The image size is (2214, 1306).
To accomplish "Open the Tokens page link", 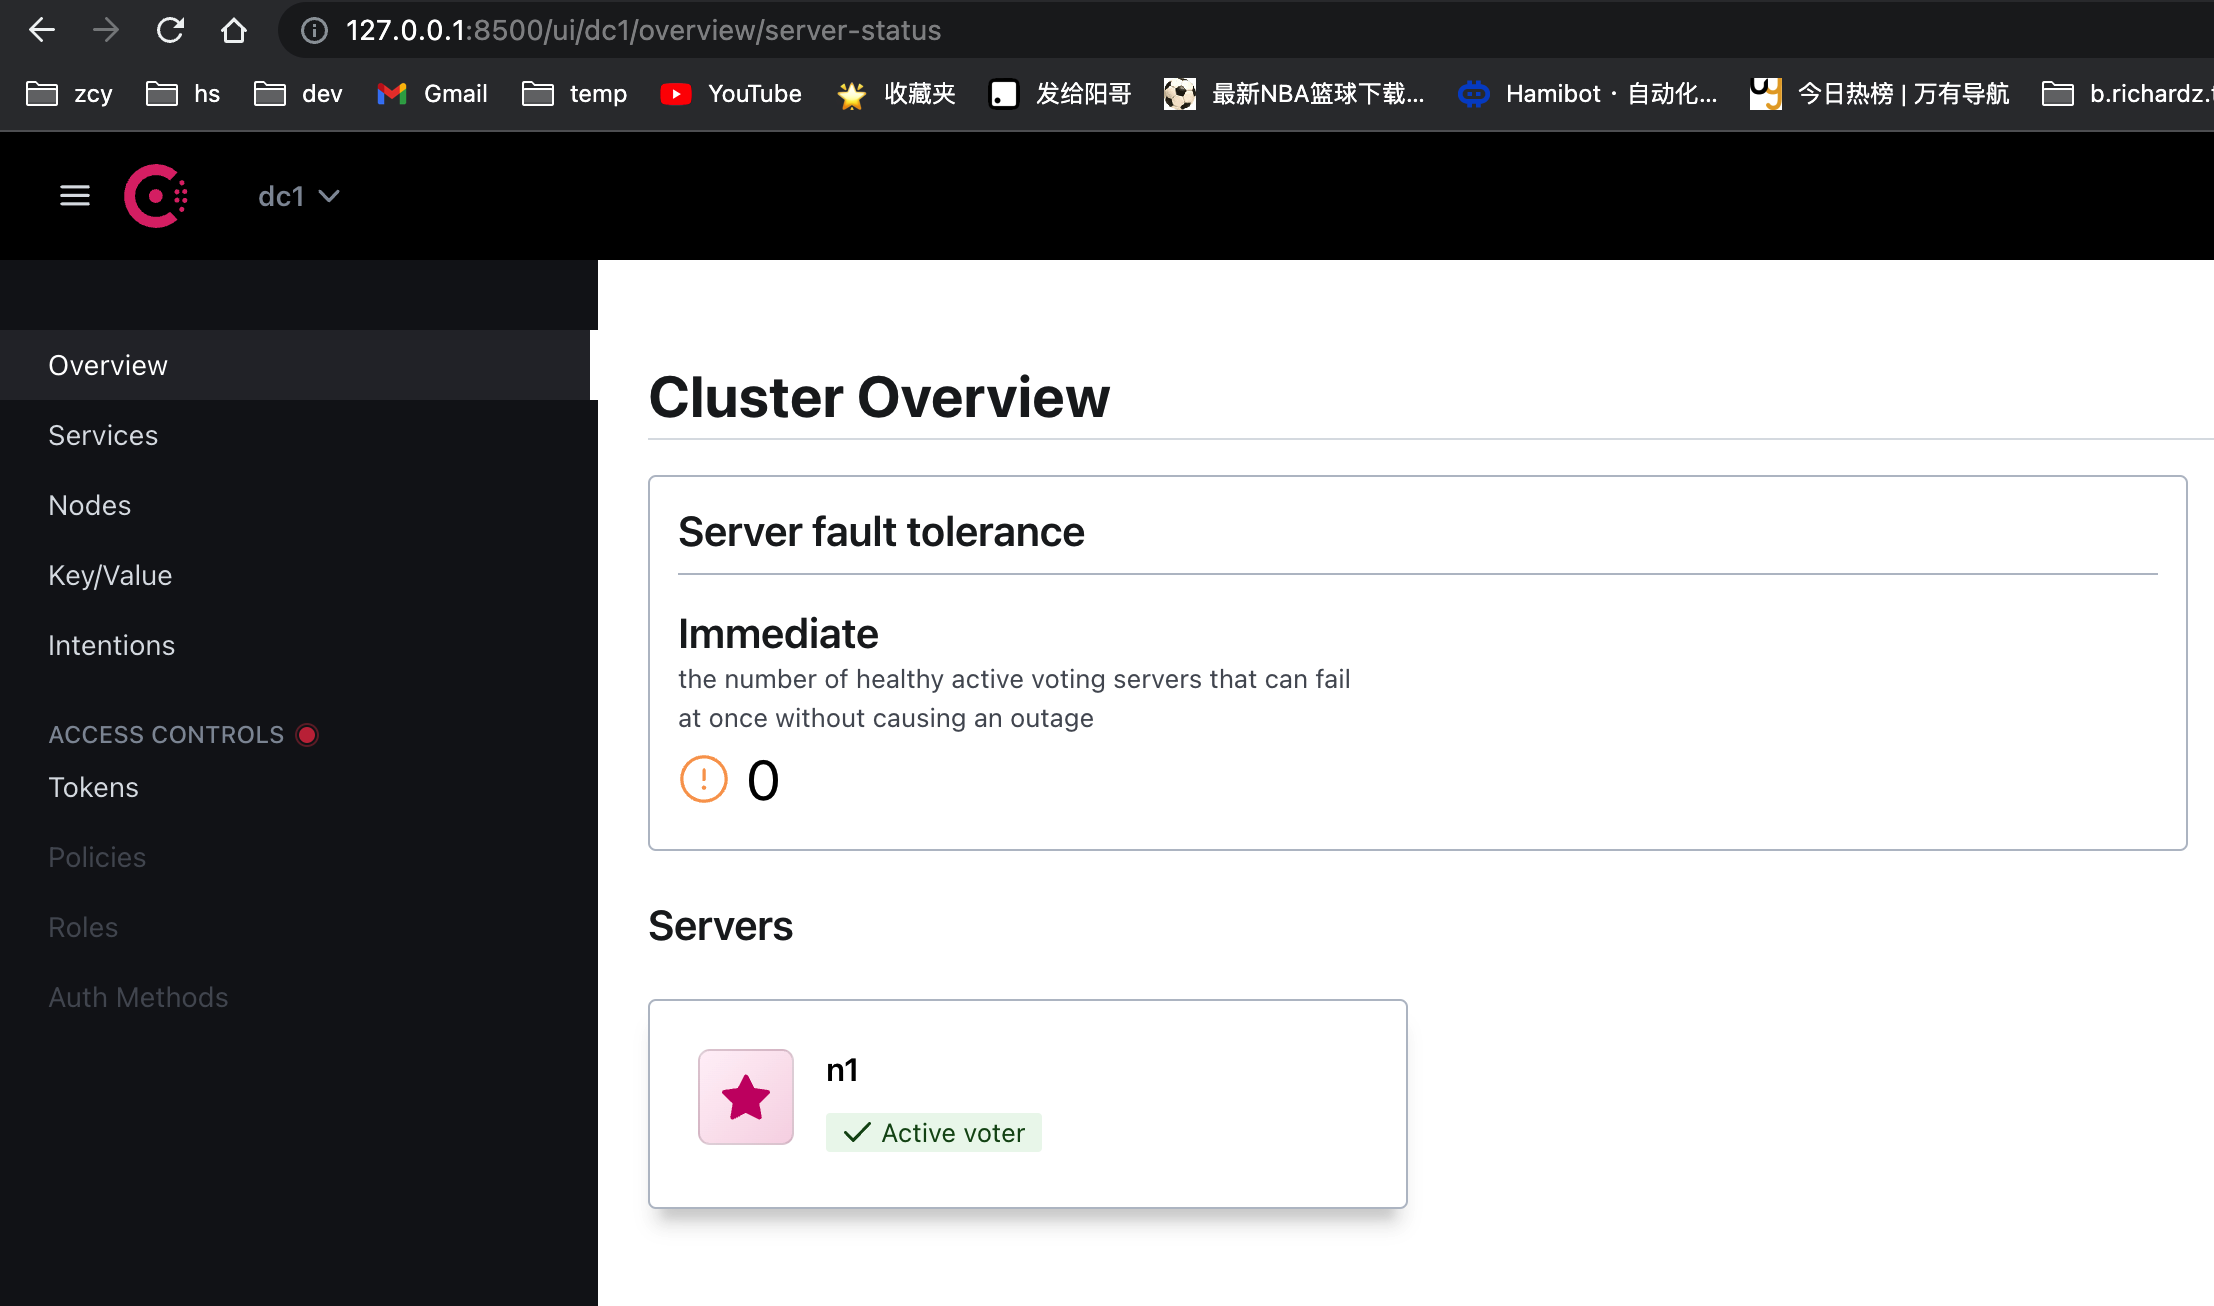I will [x=94, y=787].
